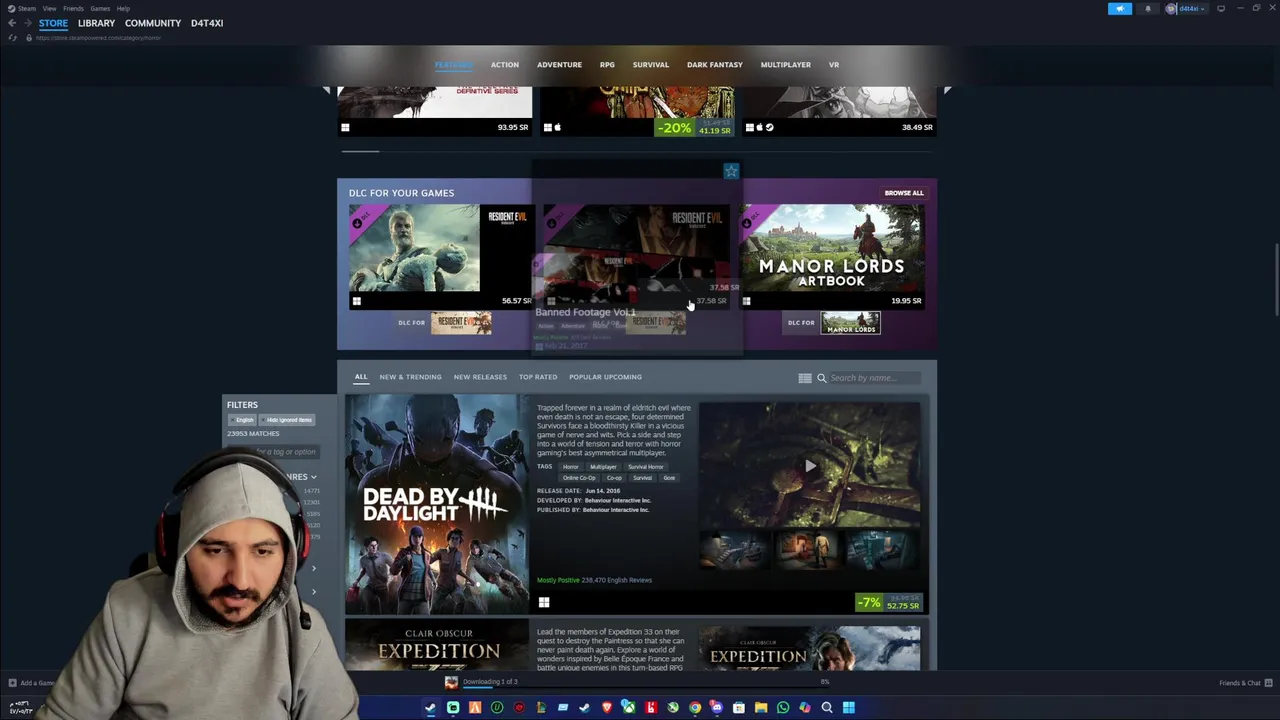Click the Add a Game button
Viewport: 1280px width, 720px height.
32,683
